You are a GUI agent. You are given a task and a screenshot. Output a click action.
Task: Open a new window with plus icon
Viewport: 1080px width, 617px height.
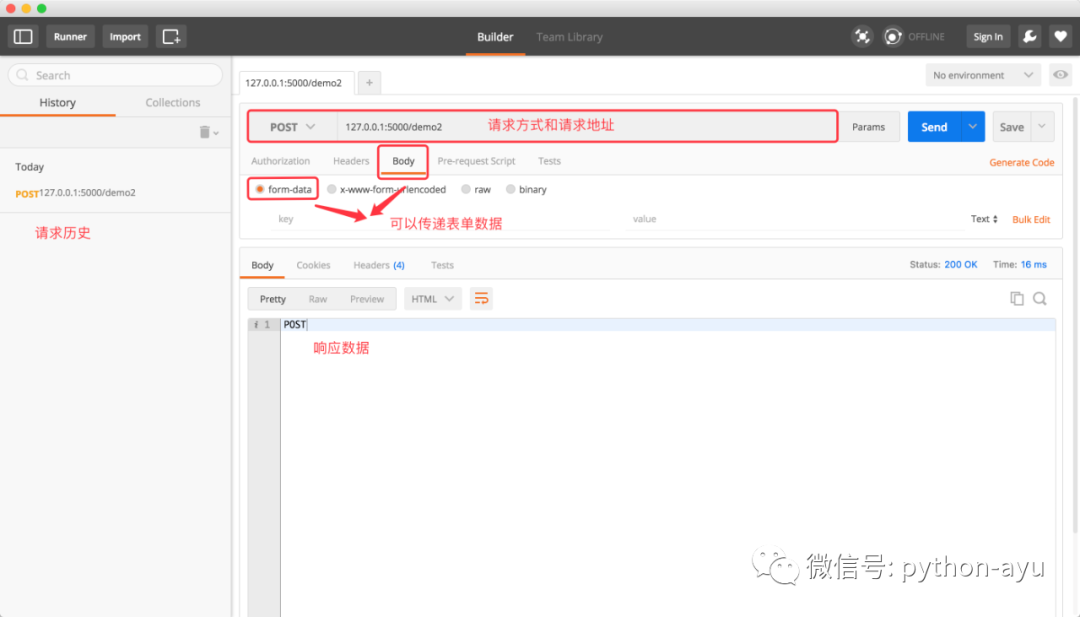pos(171,36)
